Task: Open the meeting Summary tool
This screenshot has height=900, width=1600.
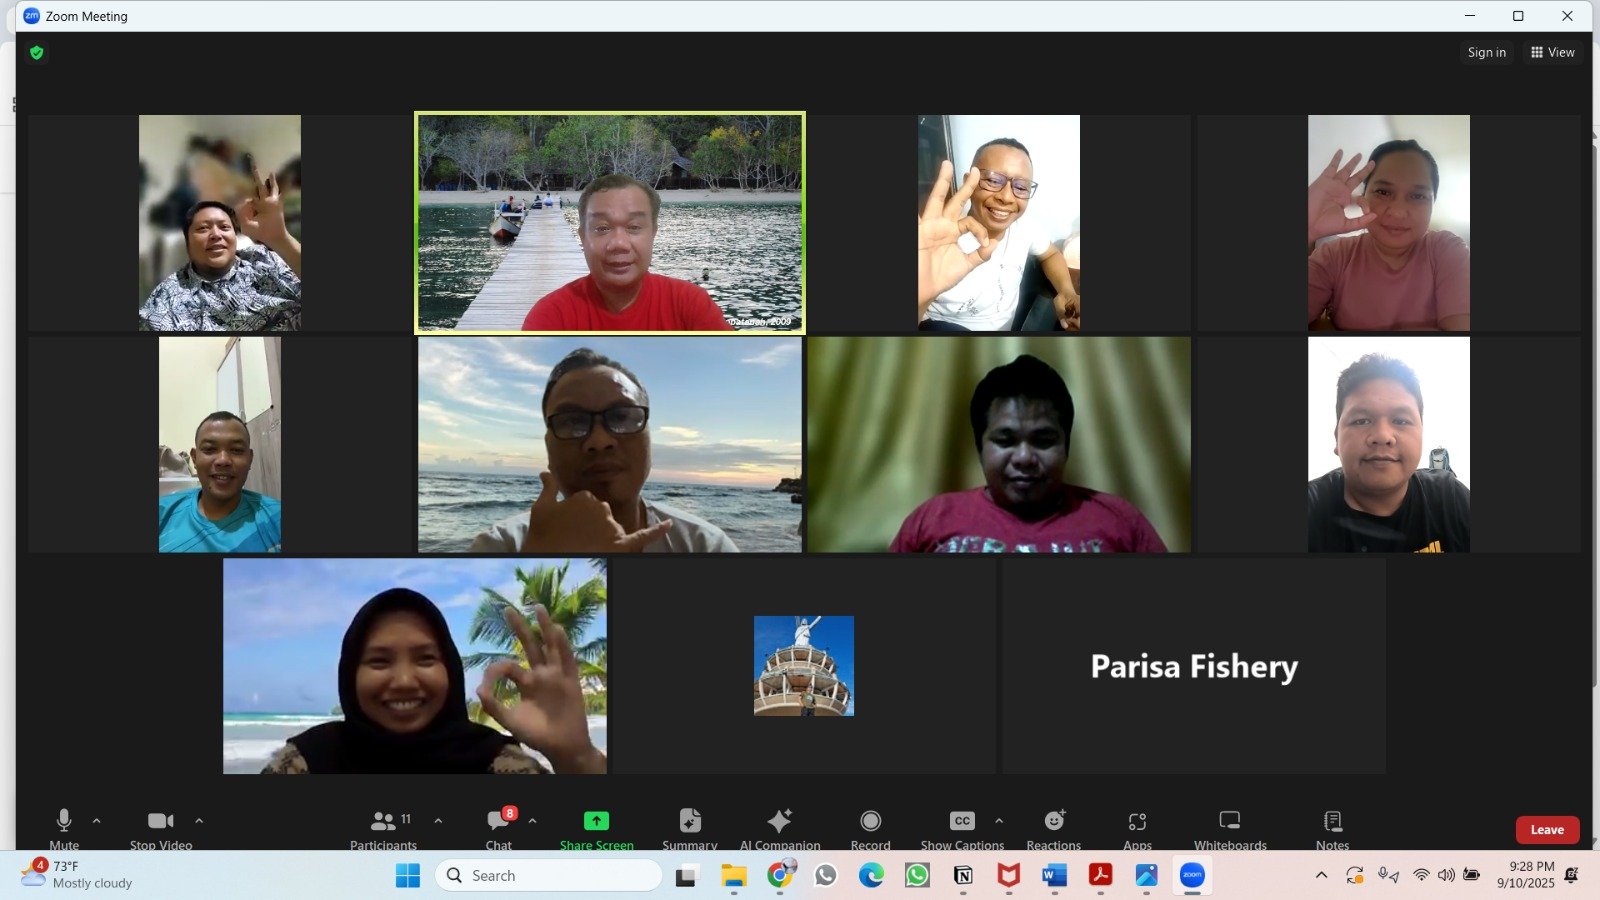Action: pos(689,828)
